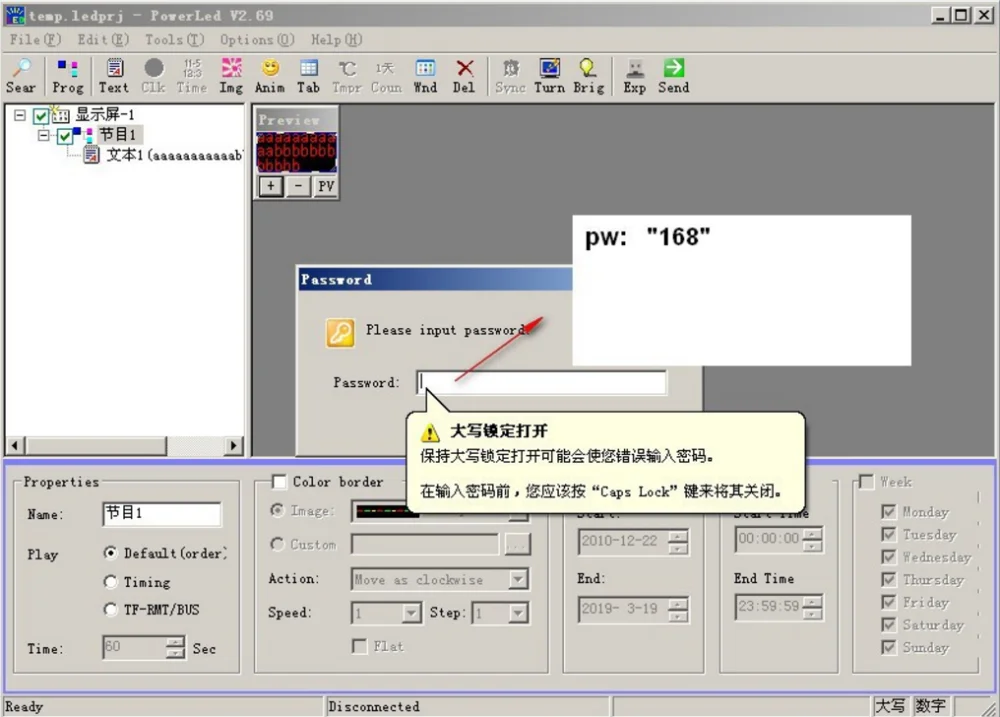Click the Img image tool
Screen dimensions: 1000x717
point(230,75)
